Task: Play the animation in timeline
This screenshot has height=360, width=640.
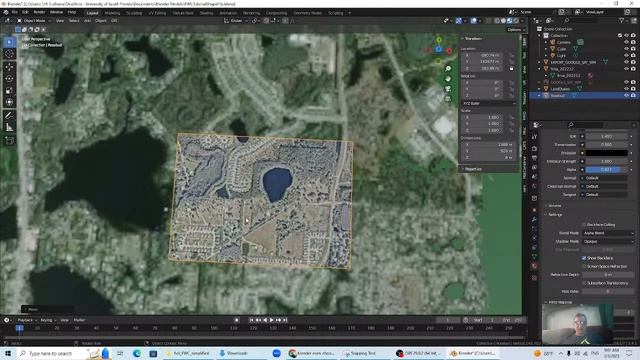Action: pos(271,320)
